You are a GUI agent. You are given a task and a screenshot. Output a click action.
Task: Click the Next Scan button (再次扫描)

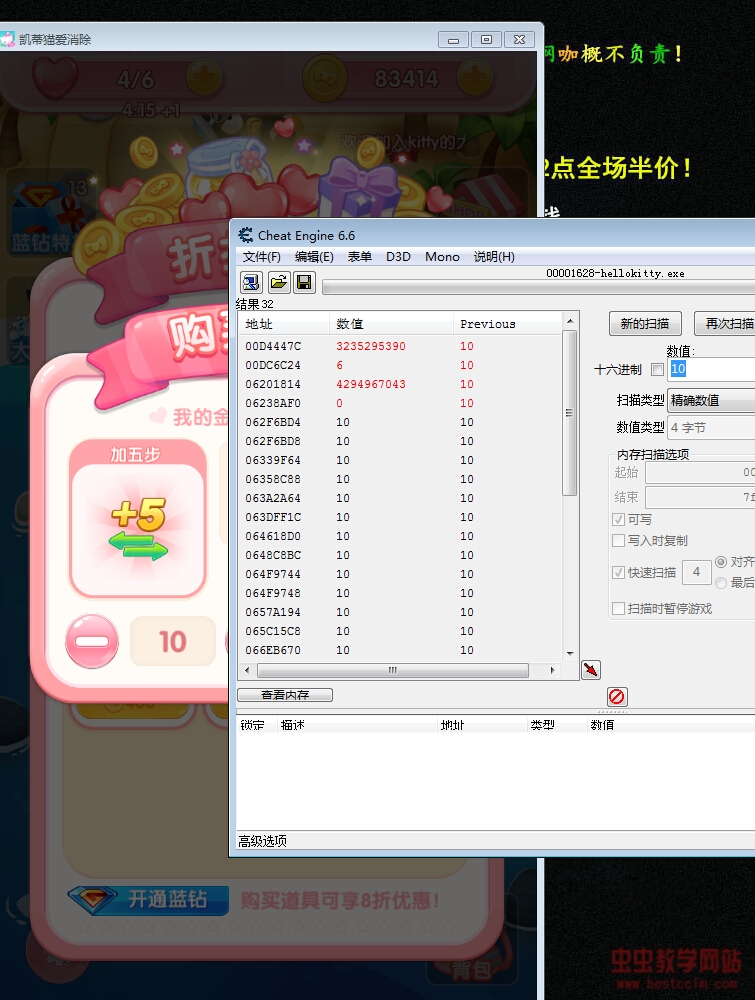point(725,323)
